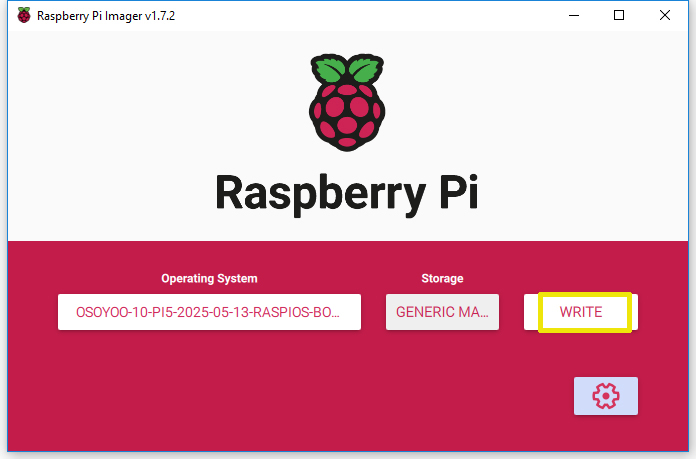Minimize the Raspberry Pi Imager window
This screenshot has width=696, height=459.
click(574, 16)
